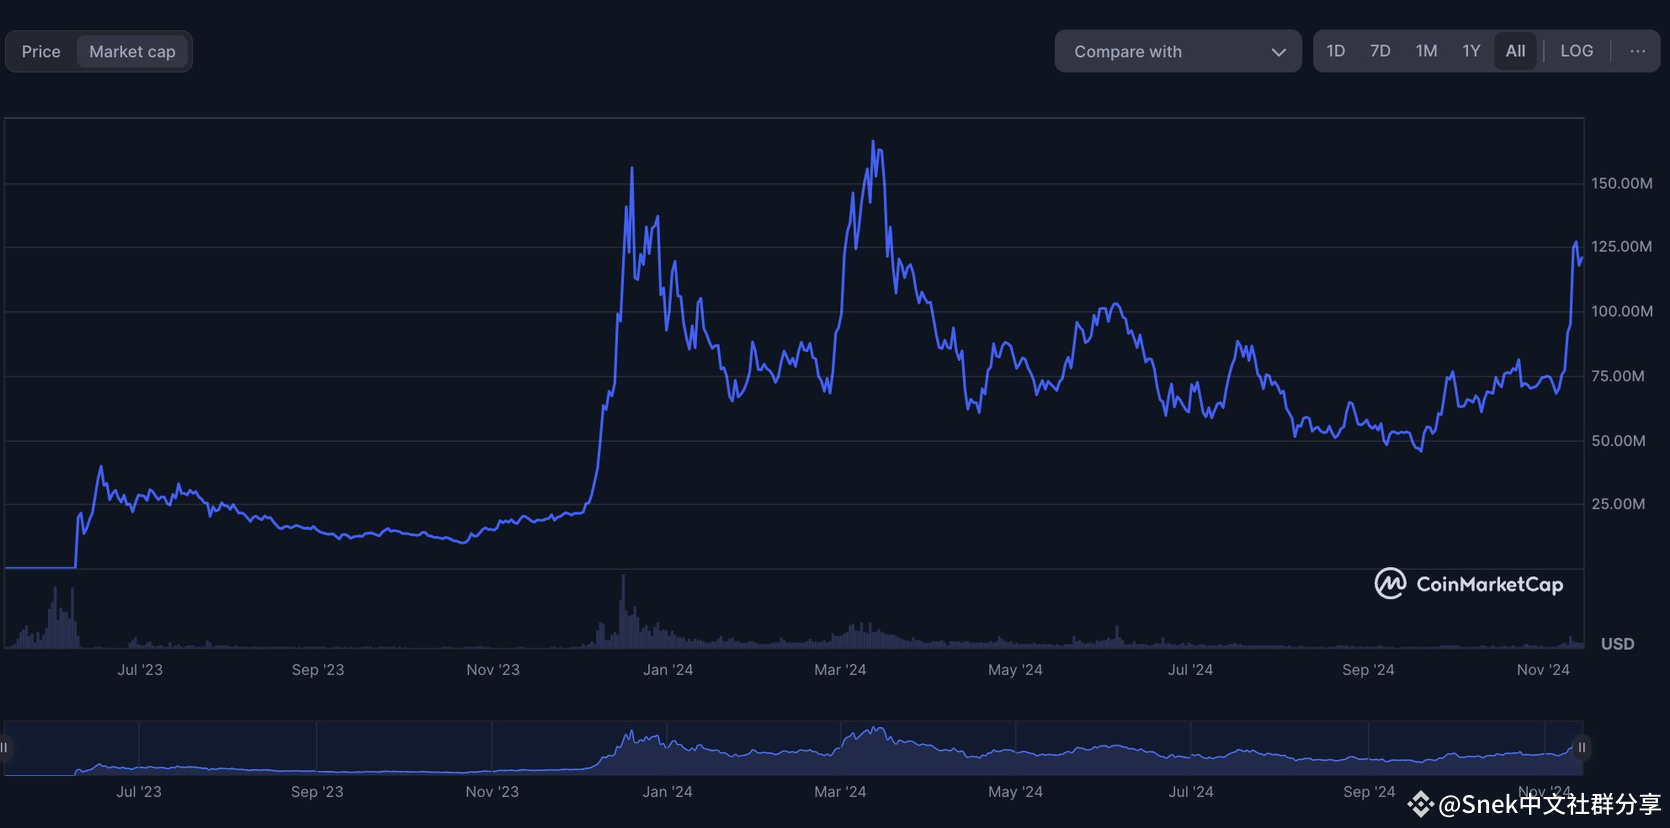Screen dimensions: 1670x828
Task: Choose the 1Y time range
Action: point(1471,51)
